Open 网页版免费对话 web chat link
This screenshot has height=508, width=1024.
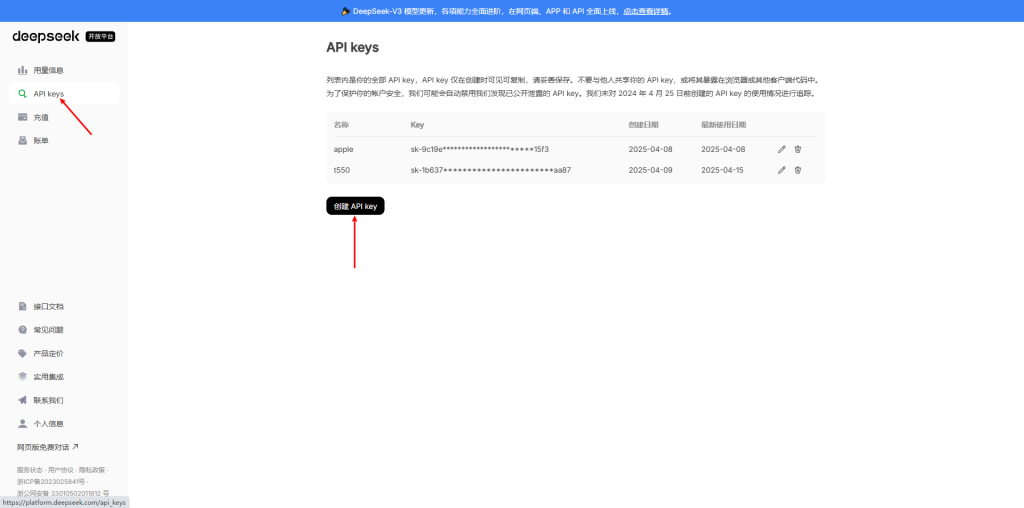48,447
